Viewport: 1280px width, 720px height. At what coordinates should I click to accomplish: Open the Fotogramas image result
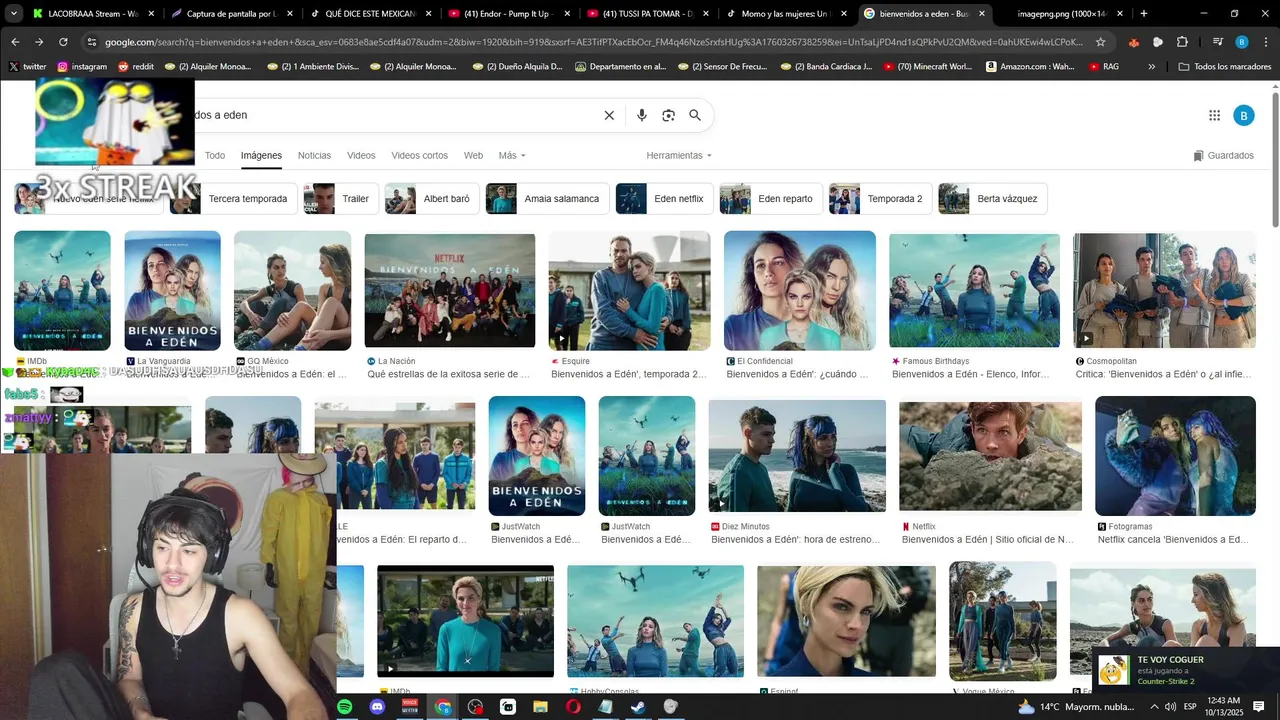pos(1175,456)
